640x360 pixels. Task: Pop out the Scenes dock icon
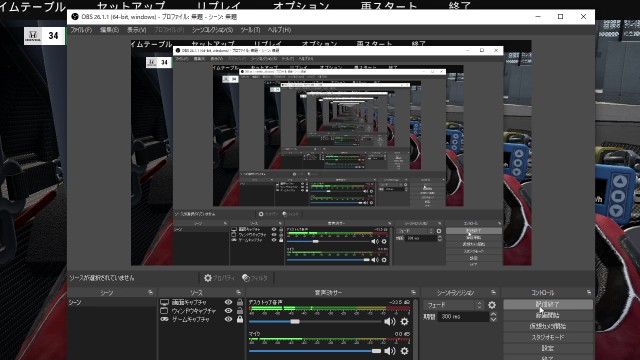pos(150,293)
